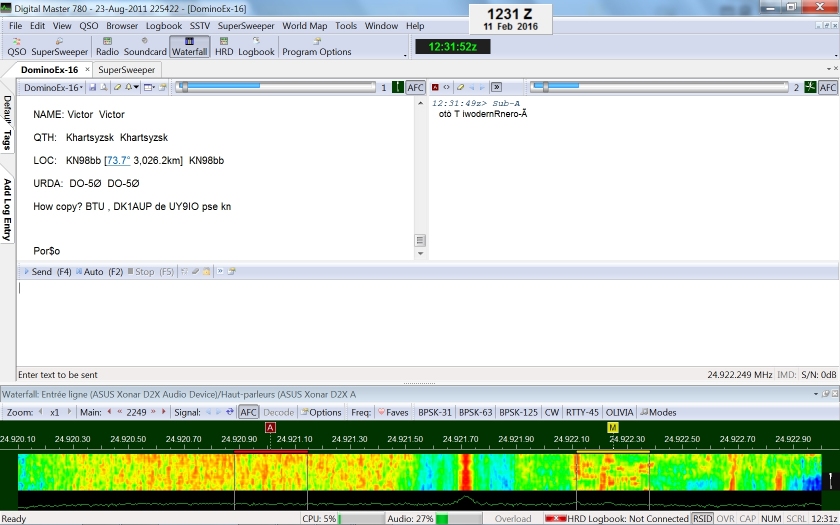Click the text-to-send input area
The height and width of the screenshot is (525, 840).
pyautogui.click(x=400, y=320)
